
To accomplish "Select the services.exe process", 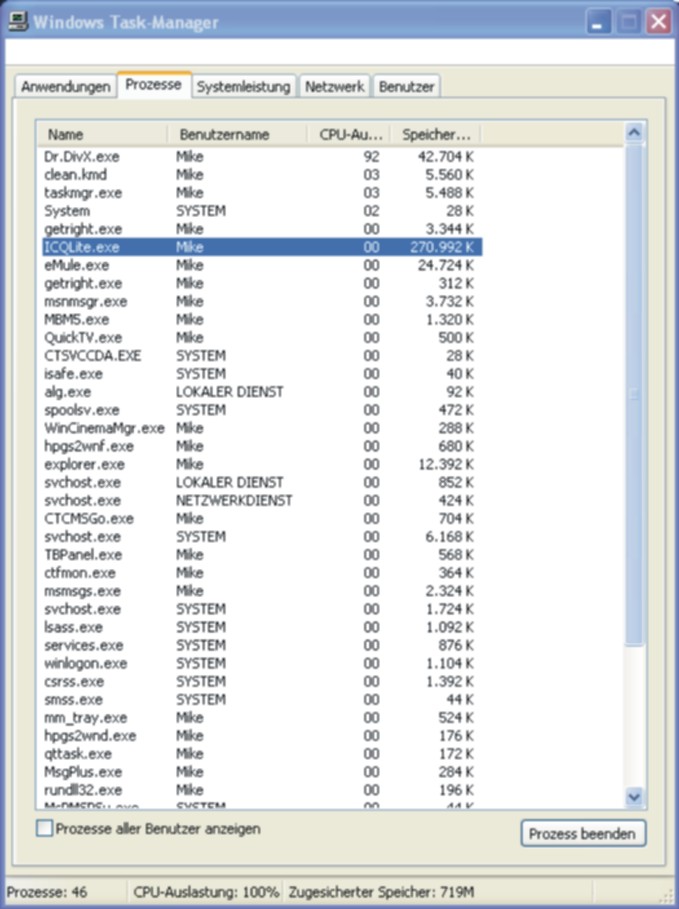I will [262, 645].
